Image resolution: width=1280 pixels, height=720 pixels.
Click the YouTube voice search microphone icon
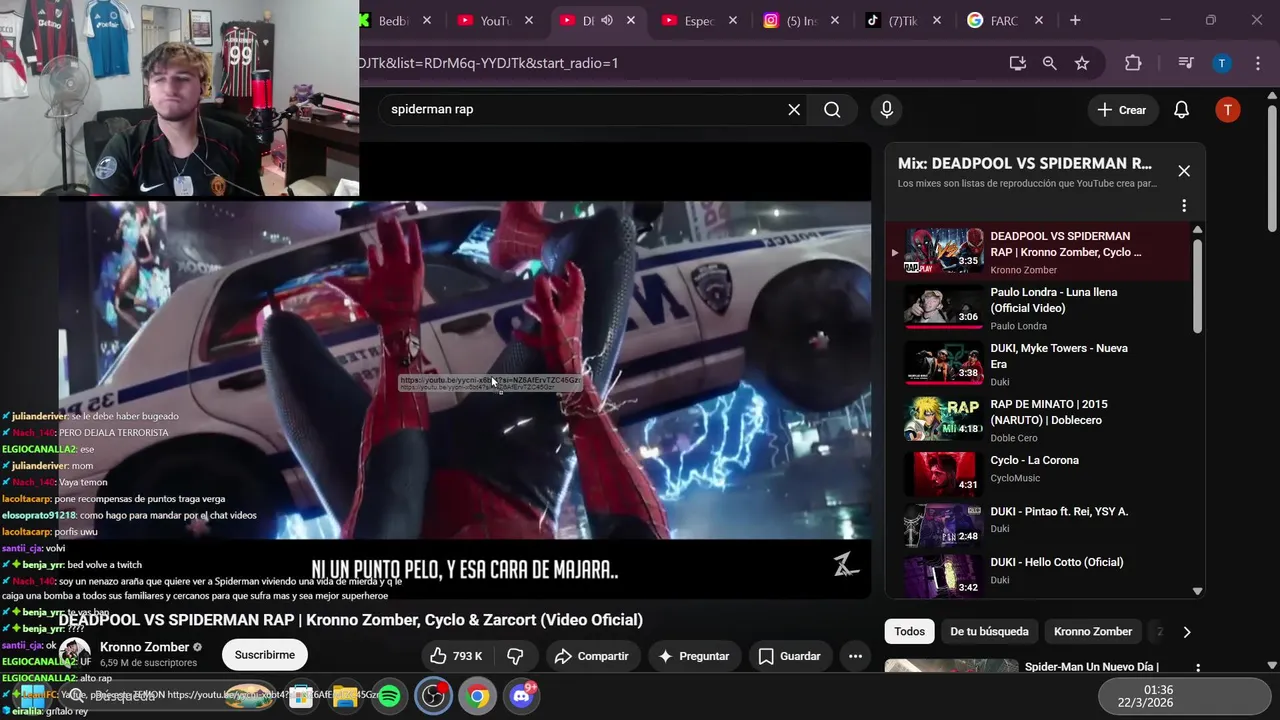tap(886, 110)
